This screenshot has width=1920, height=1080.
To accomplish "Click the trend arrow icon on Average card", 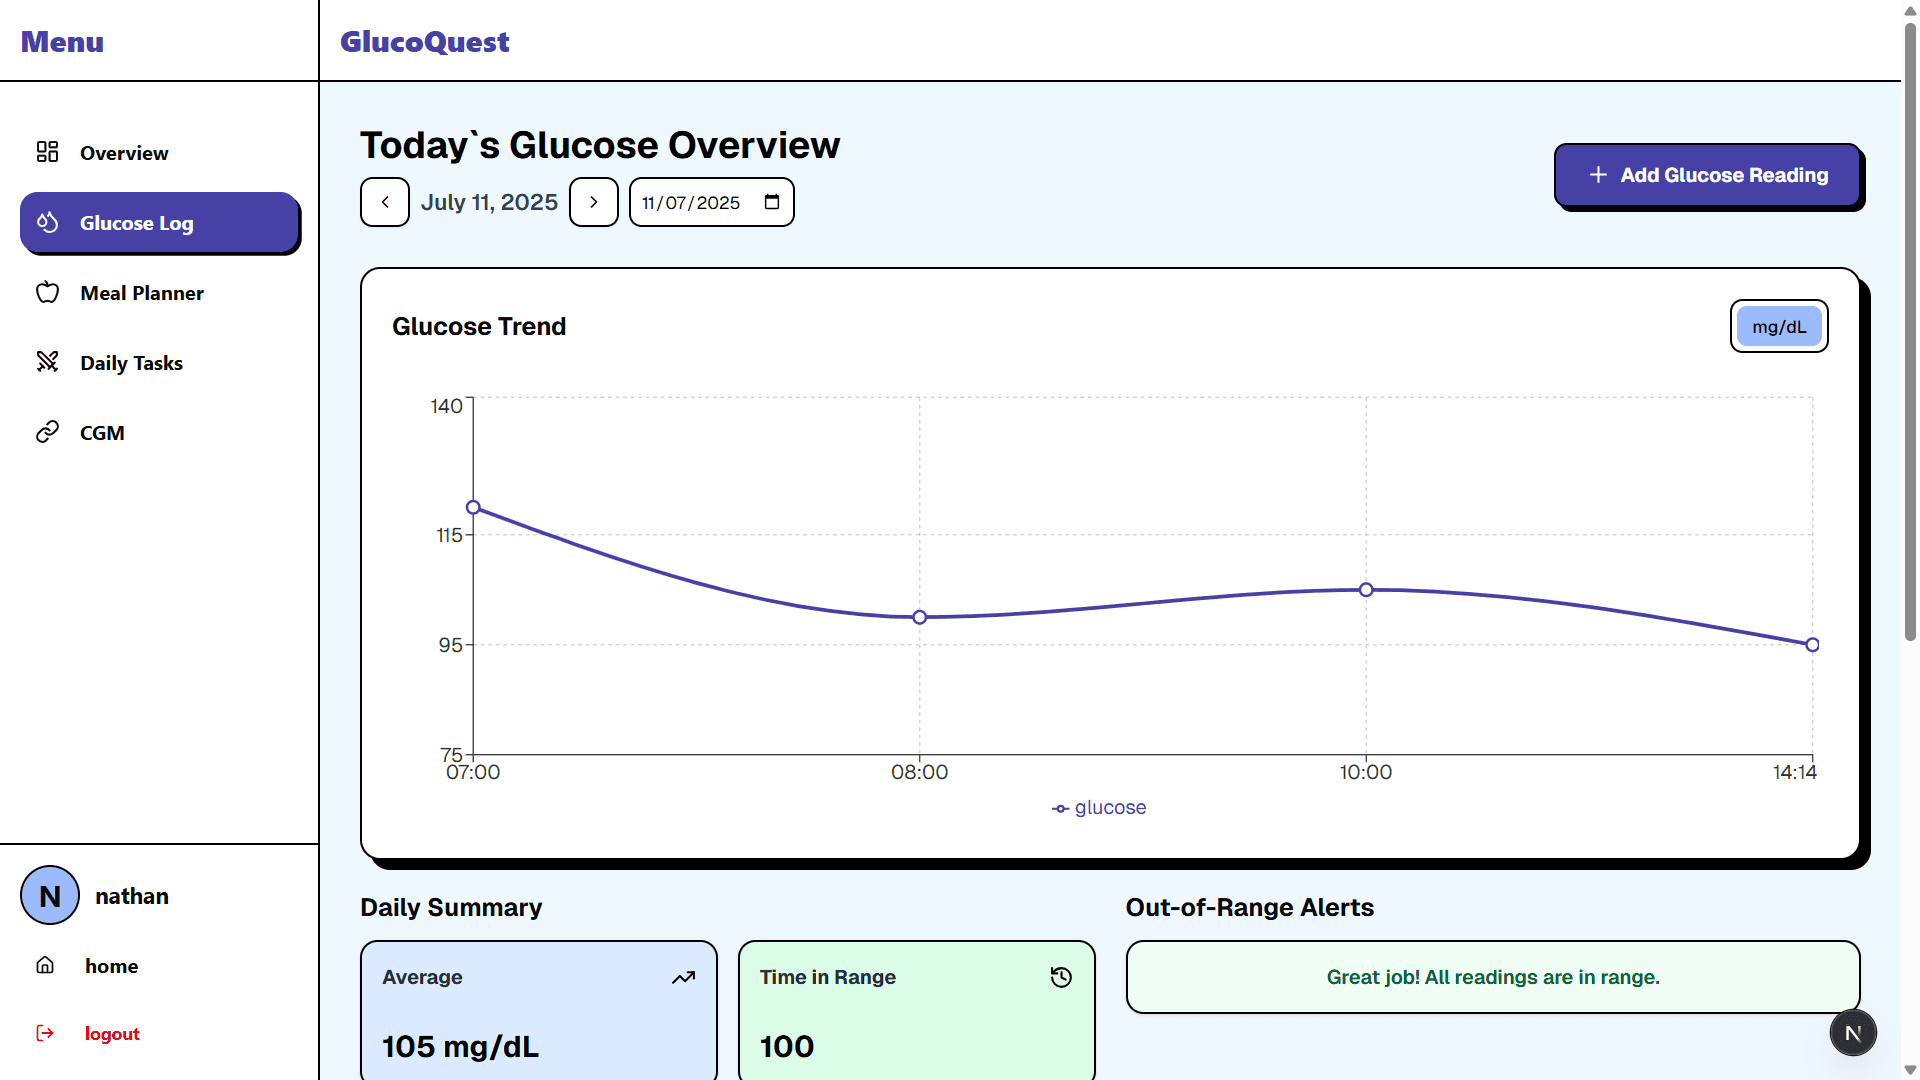I will pos(683,977).
